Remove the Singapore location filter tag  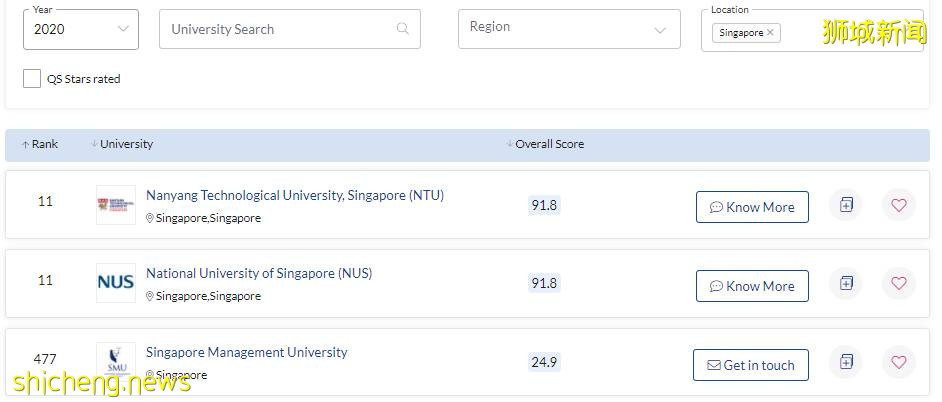coord(770,33)
